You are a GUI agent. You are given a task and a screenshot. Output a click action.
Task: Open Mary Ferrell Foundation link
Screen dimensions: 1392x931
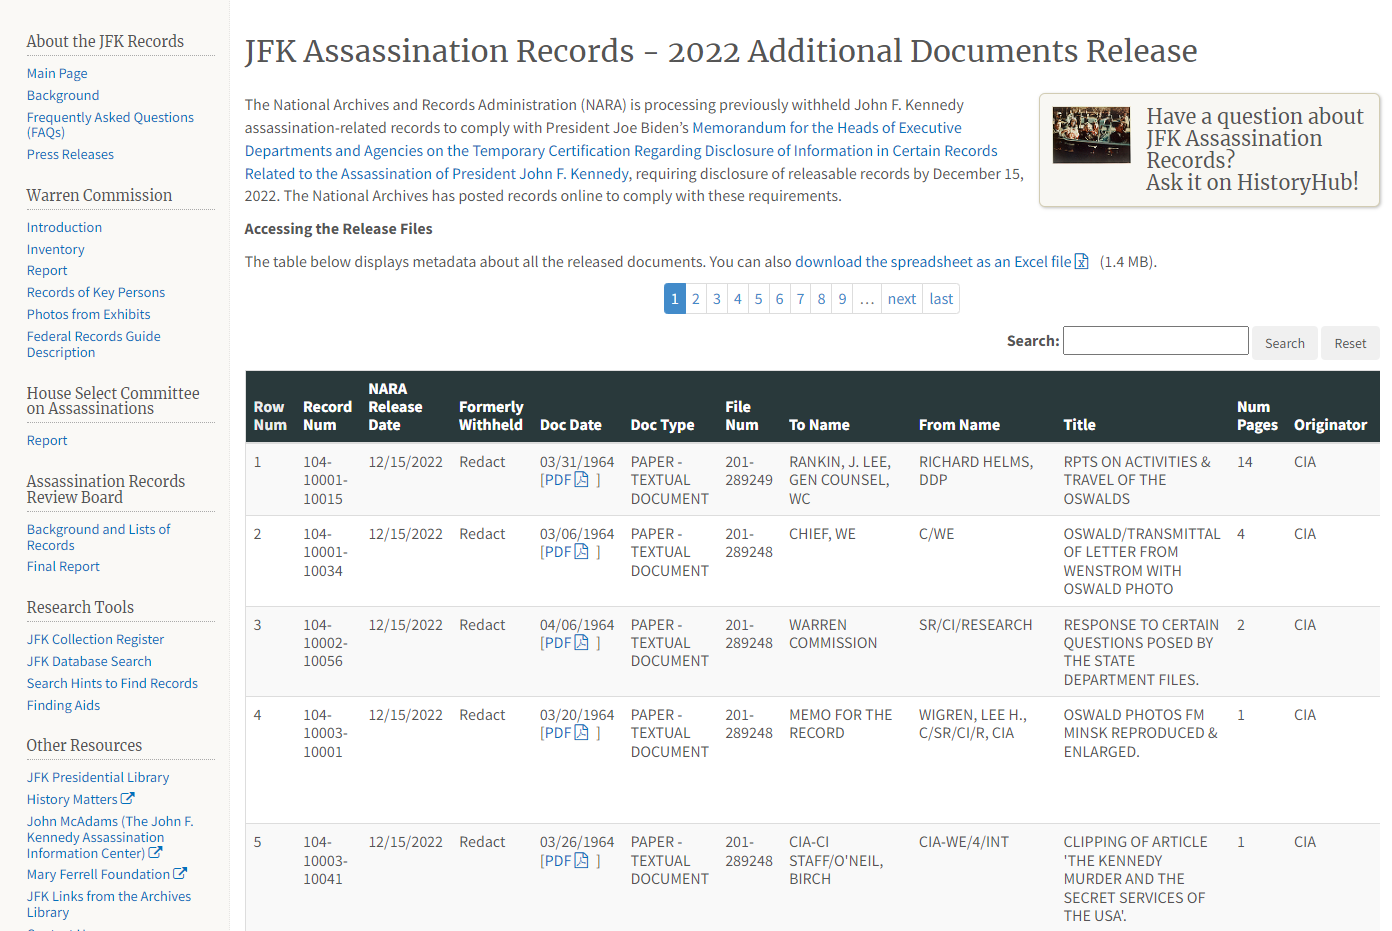pos(98,874)
